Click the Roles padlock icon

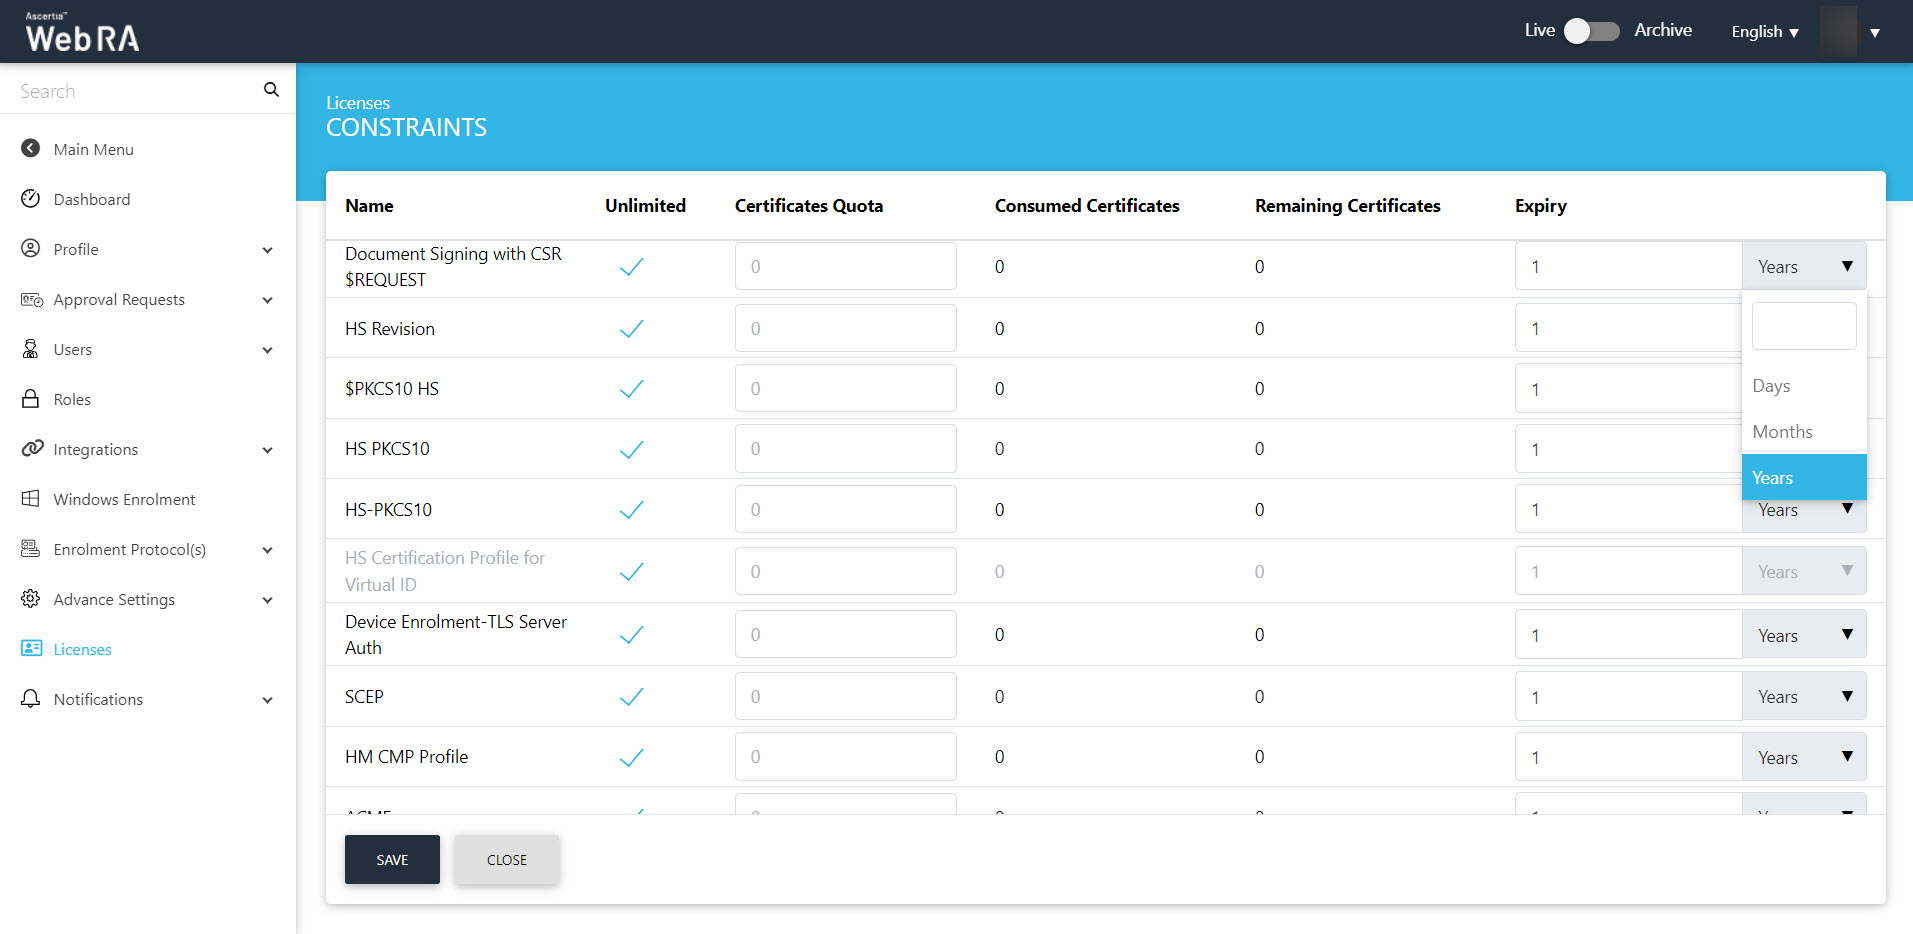coord(31,399)
